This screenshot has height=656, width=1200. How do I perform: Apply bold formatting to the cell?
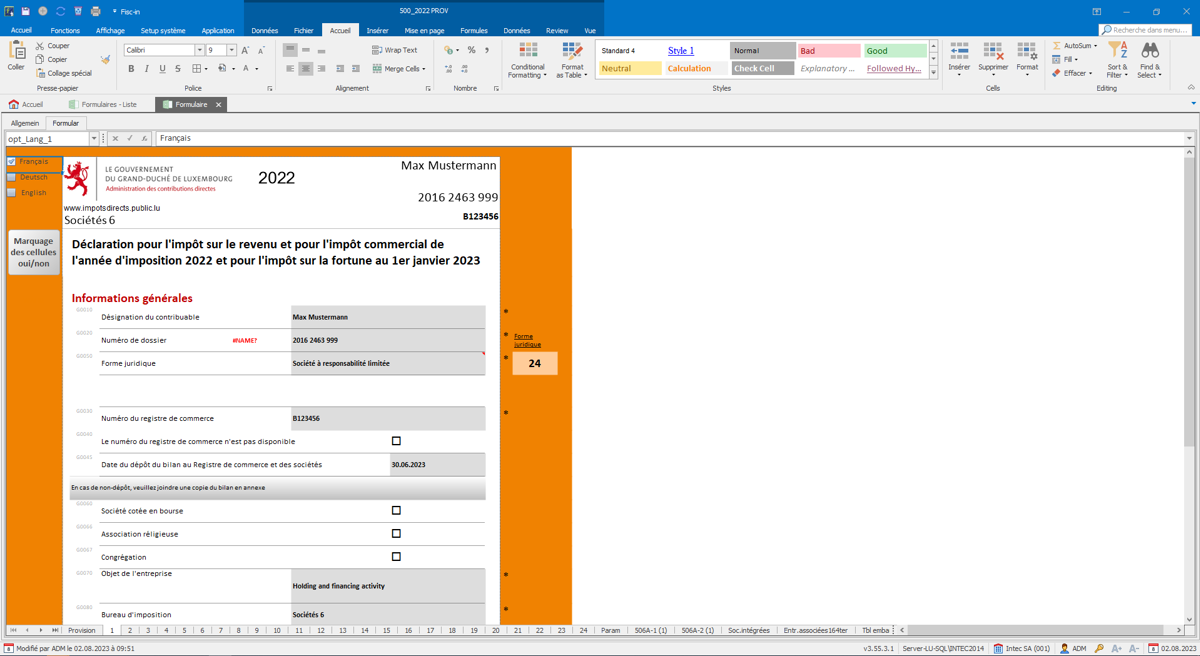click(131, 69)
